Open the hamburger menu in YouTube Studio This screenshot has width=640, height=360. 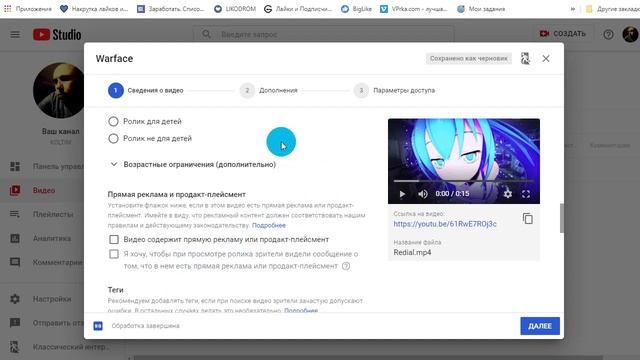15,34
